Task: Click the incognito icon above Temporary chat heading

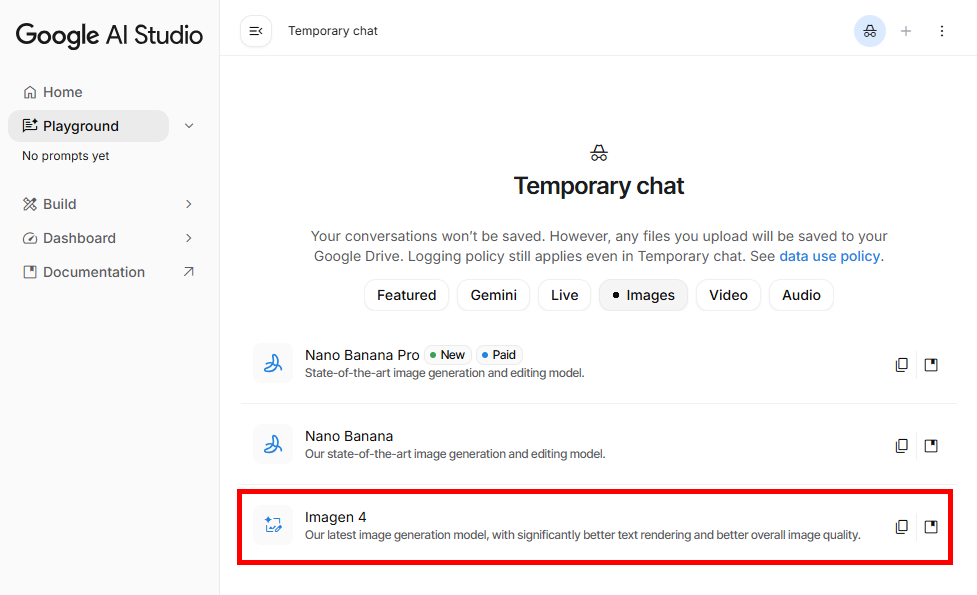Action: click(599, 153)
